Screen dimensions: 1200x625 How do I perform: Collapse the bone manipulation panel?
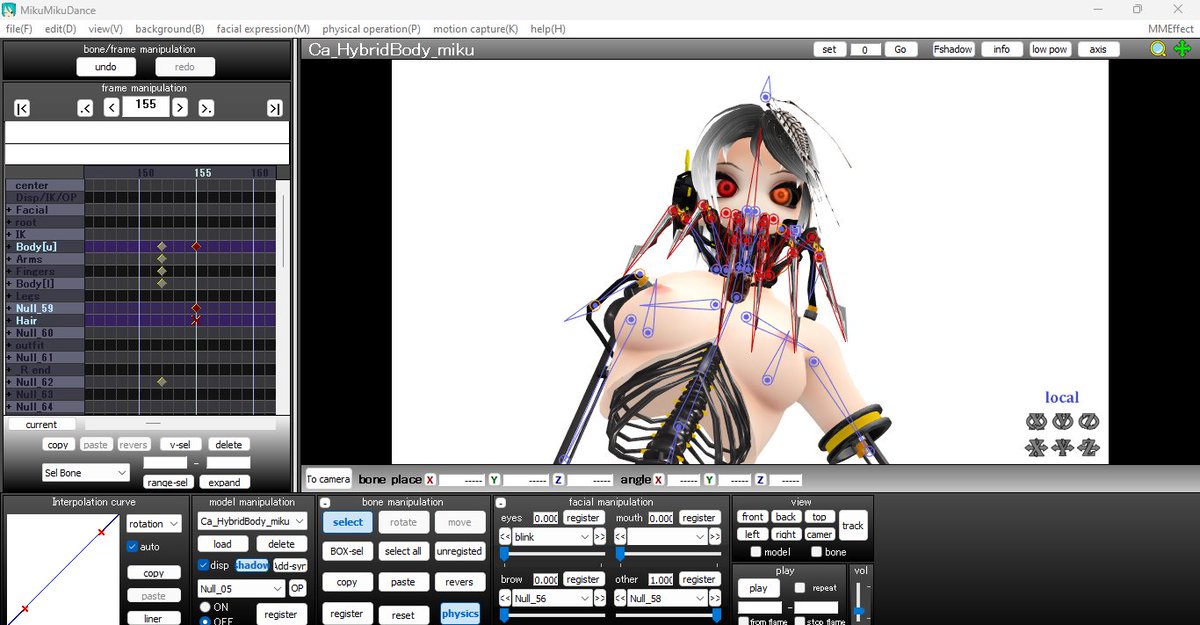click(327, 502)
